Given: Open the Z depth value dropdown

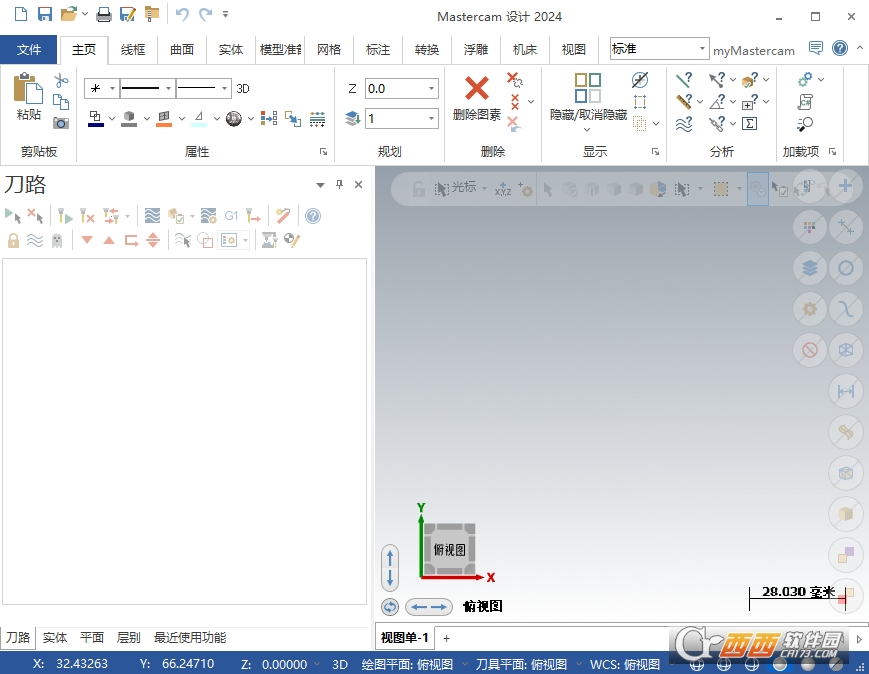Looking at the screenshot, I should pyautogui.click(x=431, y=89).
